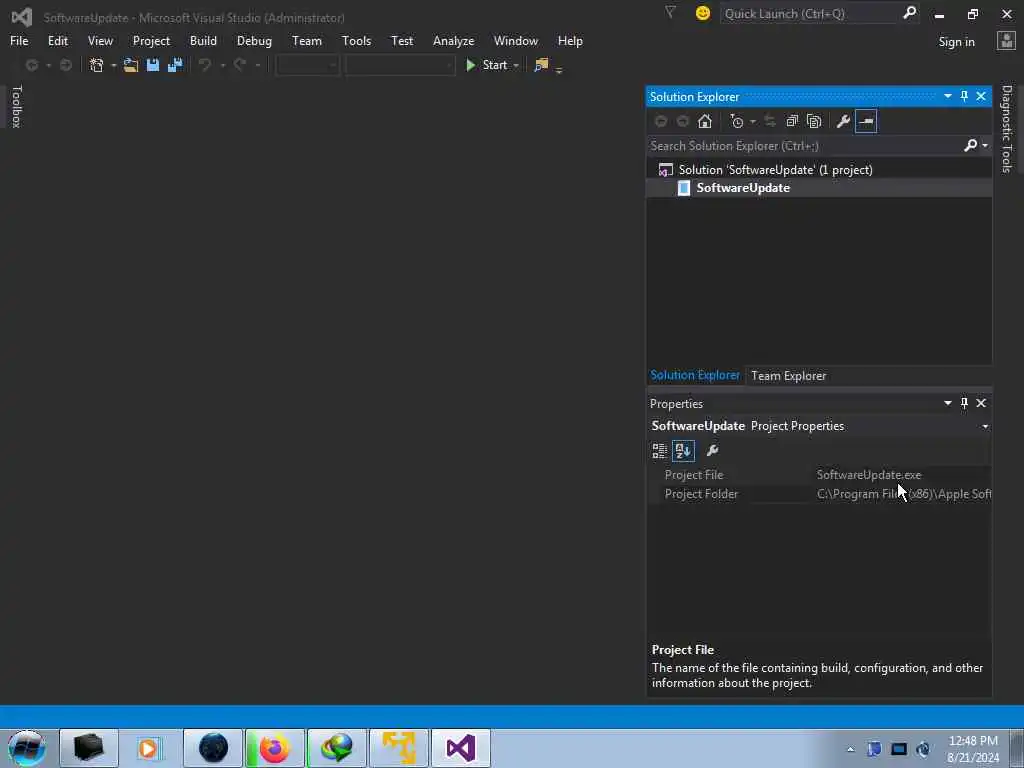Toggle Alphabetical sort in Properties panel
Screen dimensions: 1024x768
(683, 451)
